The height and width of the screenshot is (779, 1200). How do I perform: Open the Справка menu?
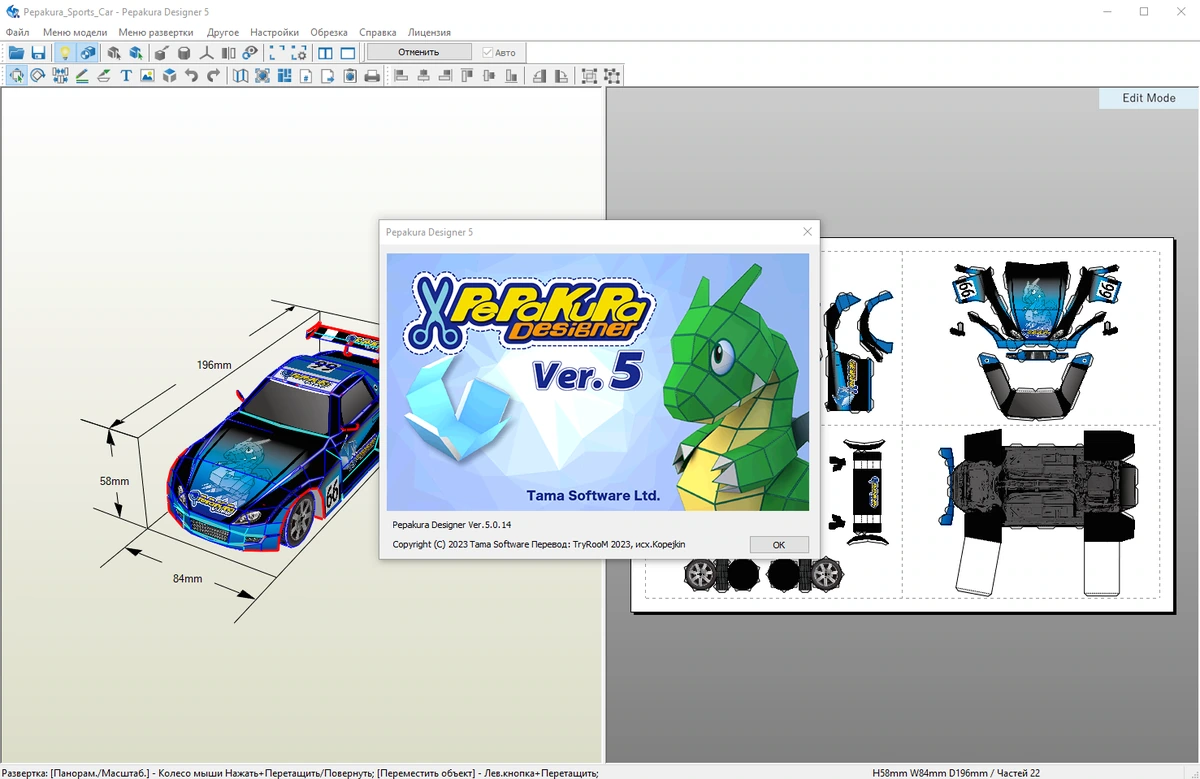[x=377, y=32]
